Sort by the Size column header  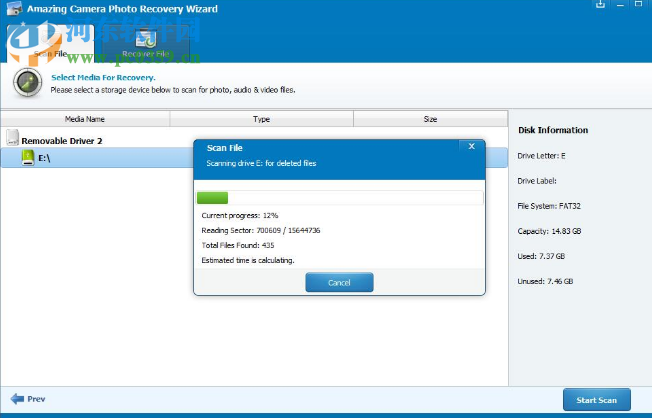(x=430, y=119)
